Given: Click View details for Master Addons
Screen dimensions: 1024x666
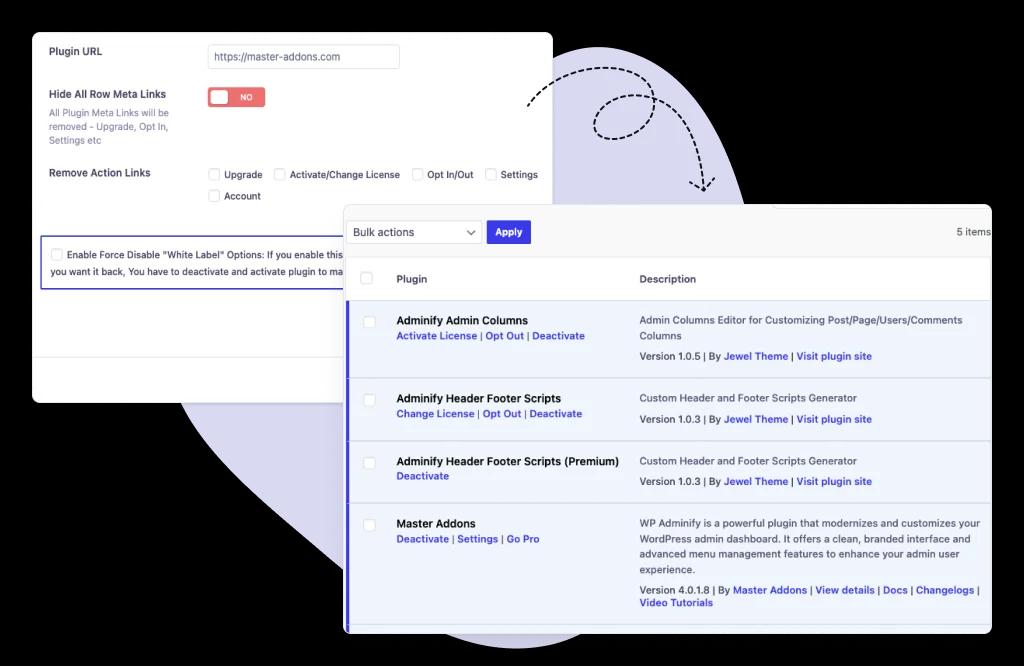Looking at the screenshot, I should 844,590.
